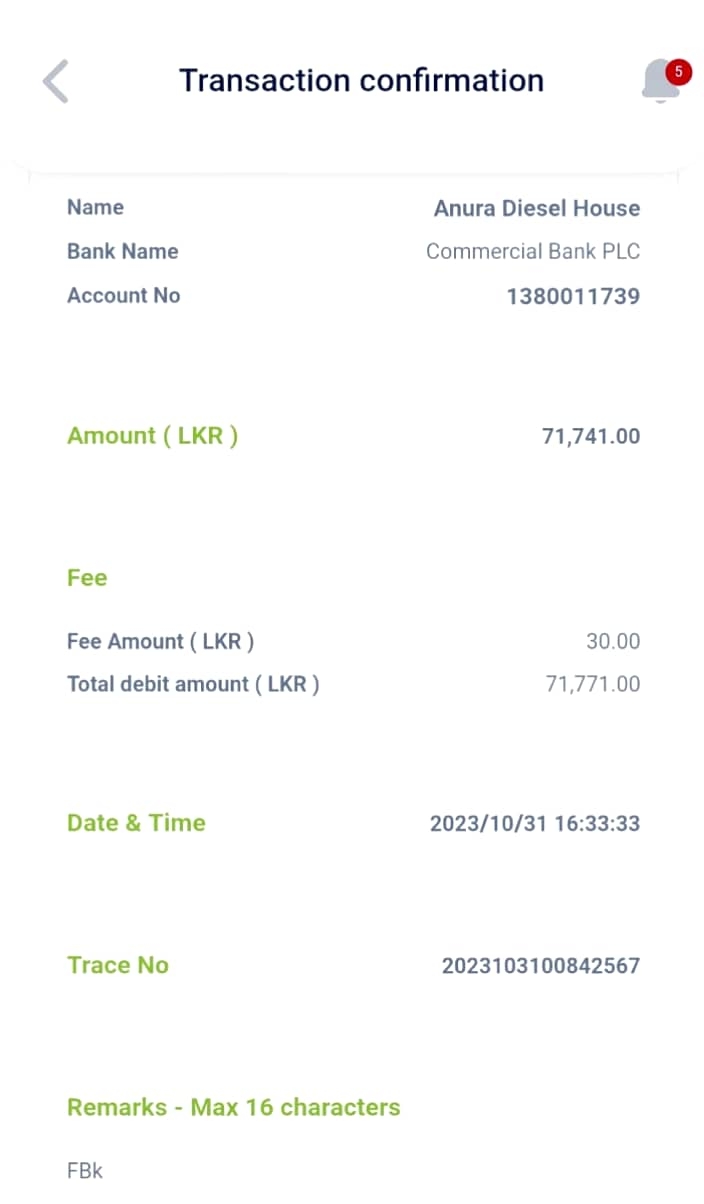
Task: Tap the Transaction confirmation title
Action: pos(361,80)
